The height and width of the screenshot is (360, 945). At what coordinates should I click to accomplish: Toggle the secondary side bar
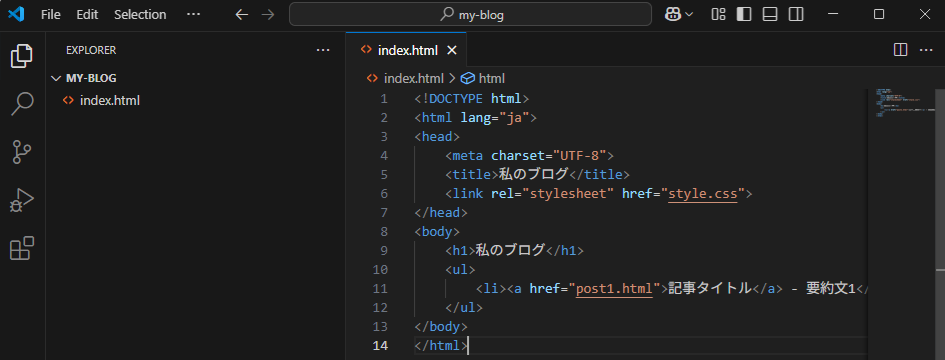pos(796,14)
